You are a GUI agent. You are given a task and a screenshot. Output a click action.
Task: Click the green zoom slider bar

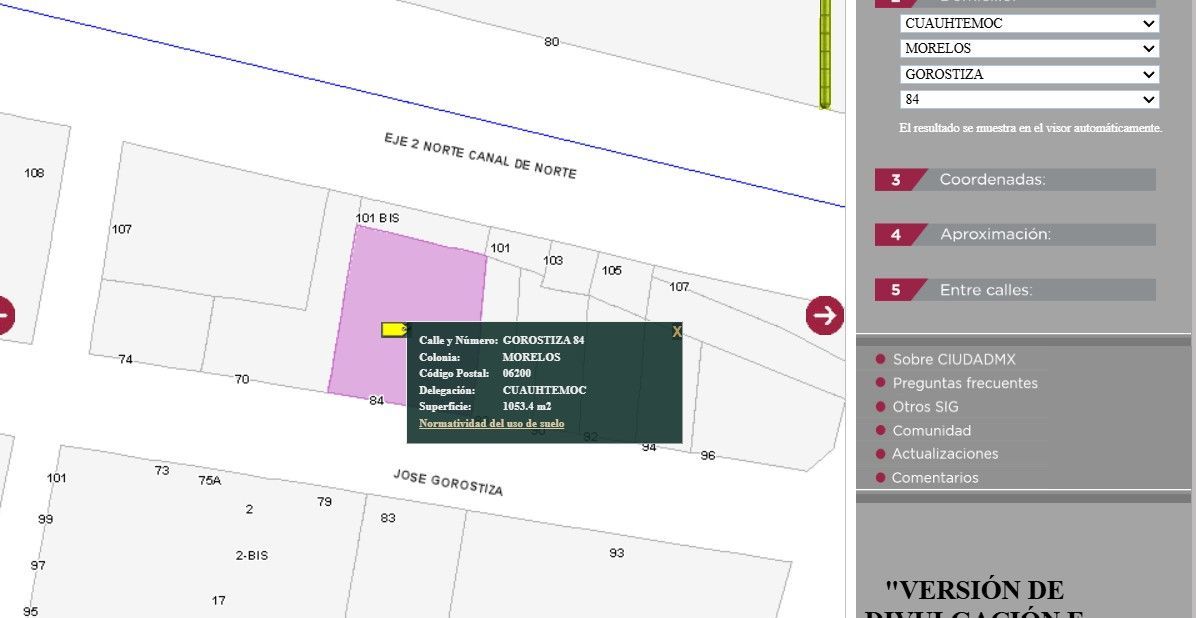point(825,55)
